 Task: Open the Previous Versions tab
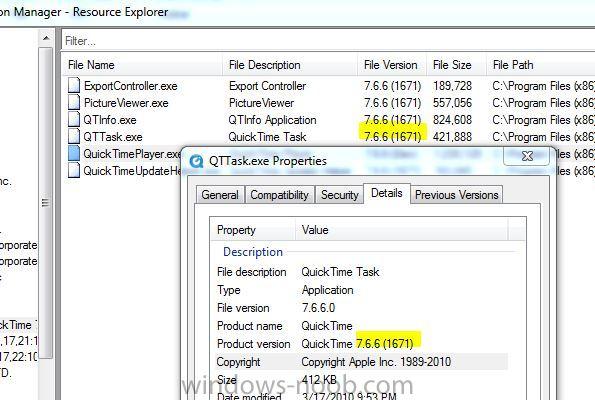(456, 195)
